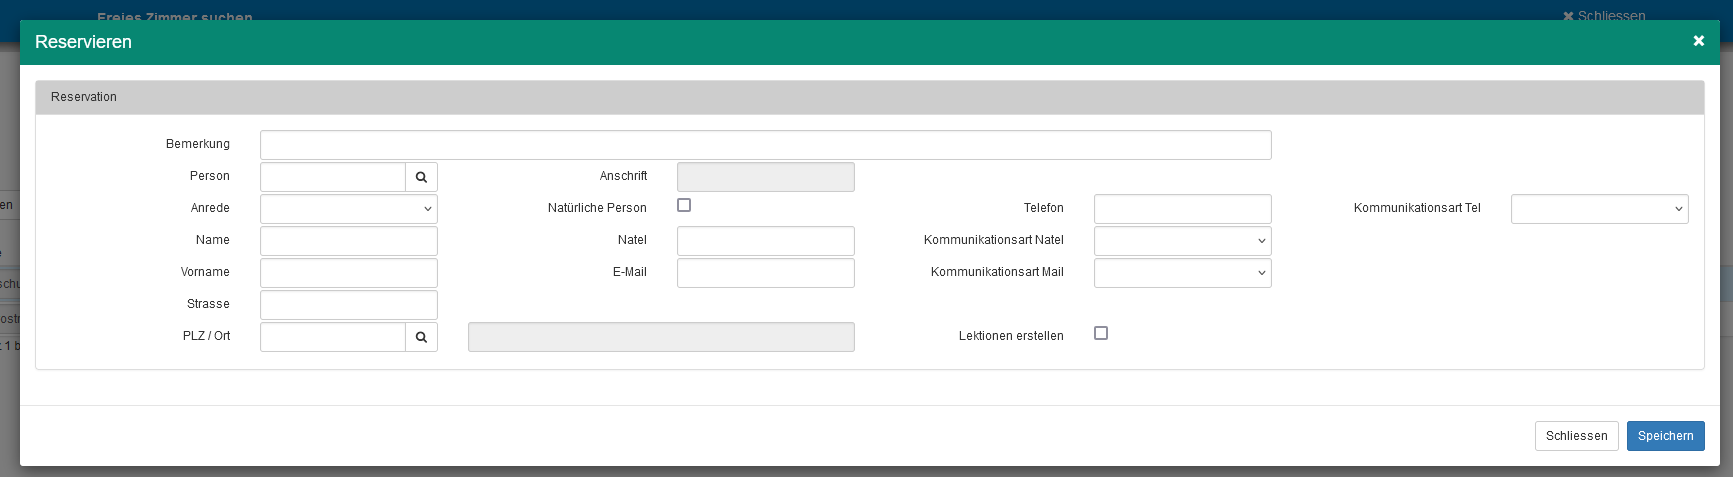The width and height of the screenshot is (1733, 477).
Task: Enable the Lektionen erstellen checkbox
Action: [1101, 333]
